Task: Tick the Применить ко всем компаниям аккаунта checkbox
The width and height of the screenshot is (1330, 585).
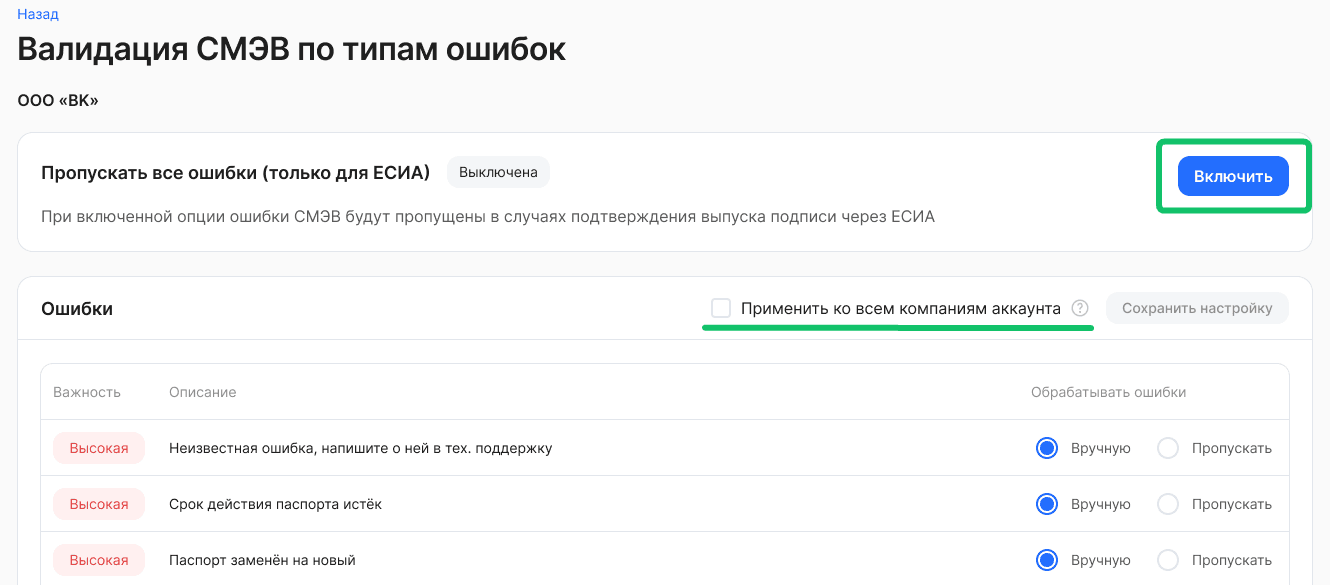Action: (x=720, y=308)
